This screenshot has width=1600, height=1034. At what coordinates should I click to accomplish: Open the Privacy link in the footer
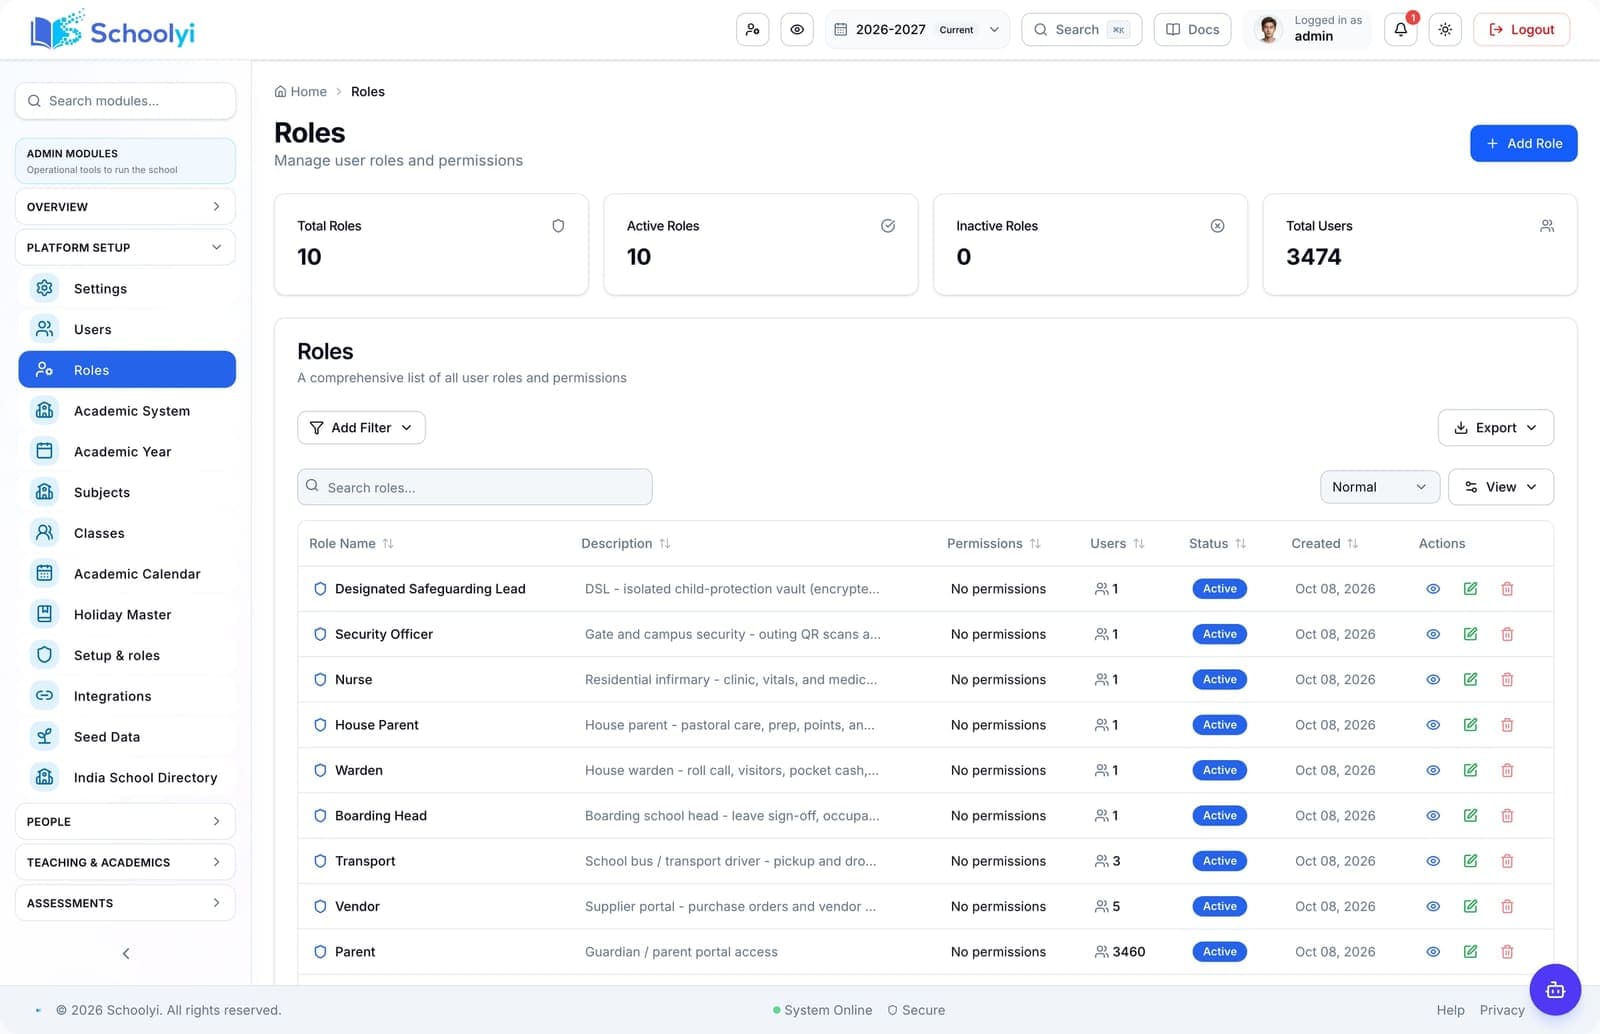point(1502,1010)
